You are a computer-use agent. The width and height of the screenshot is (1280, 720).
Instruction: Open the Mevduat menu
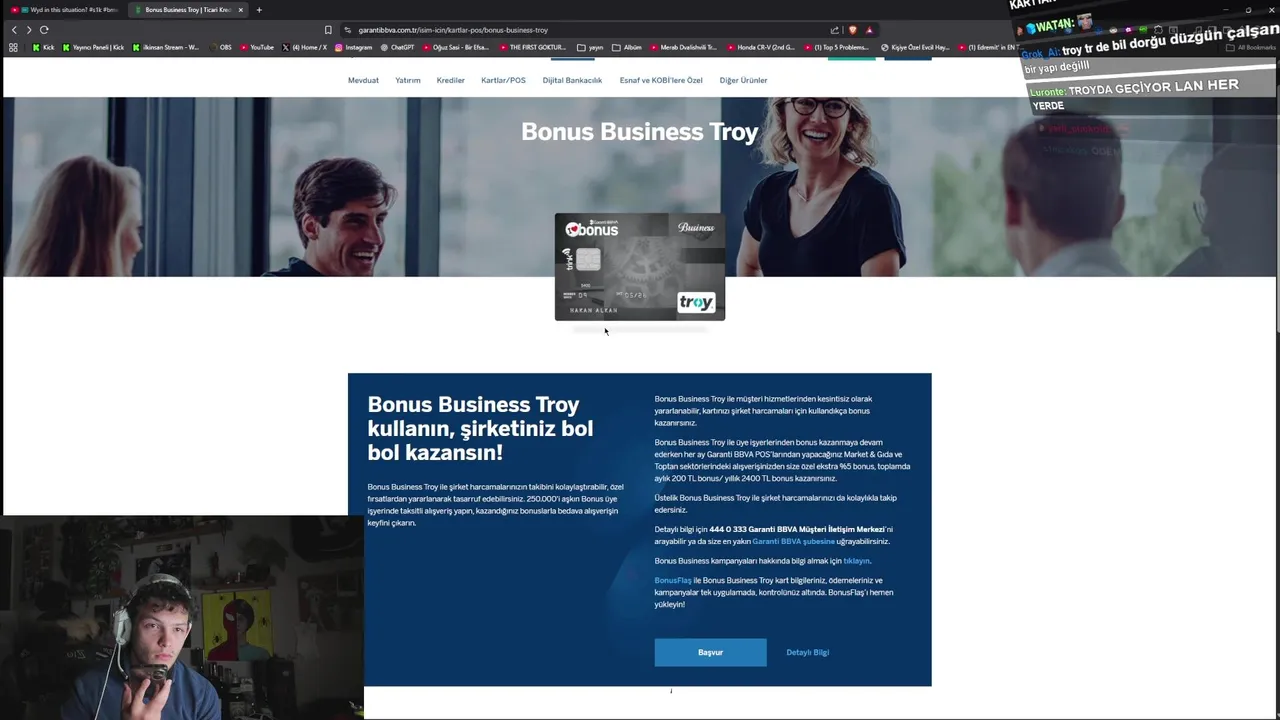point(363,80)
